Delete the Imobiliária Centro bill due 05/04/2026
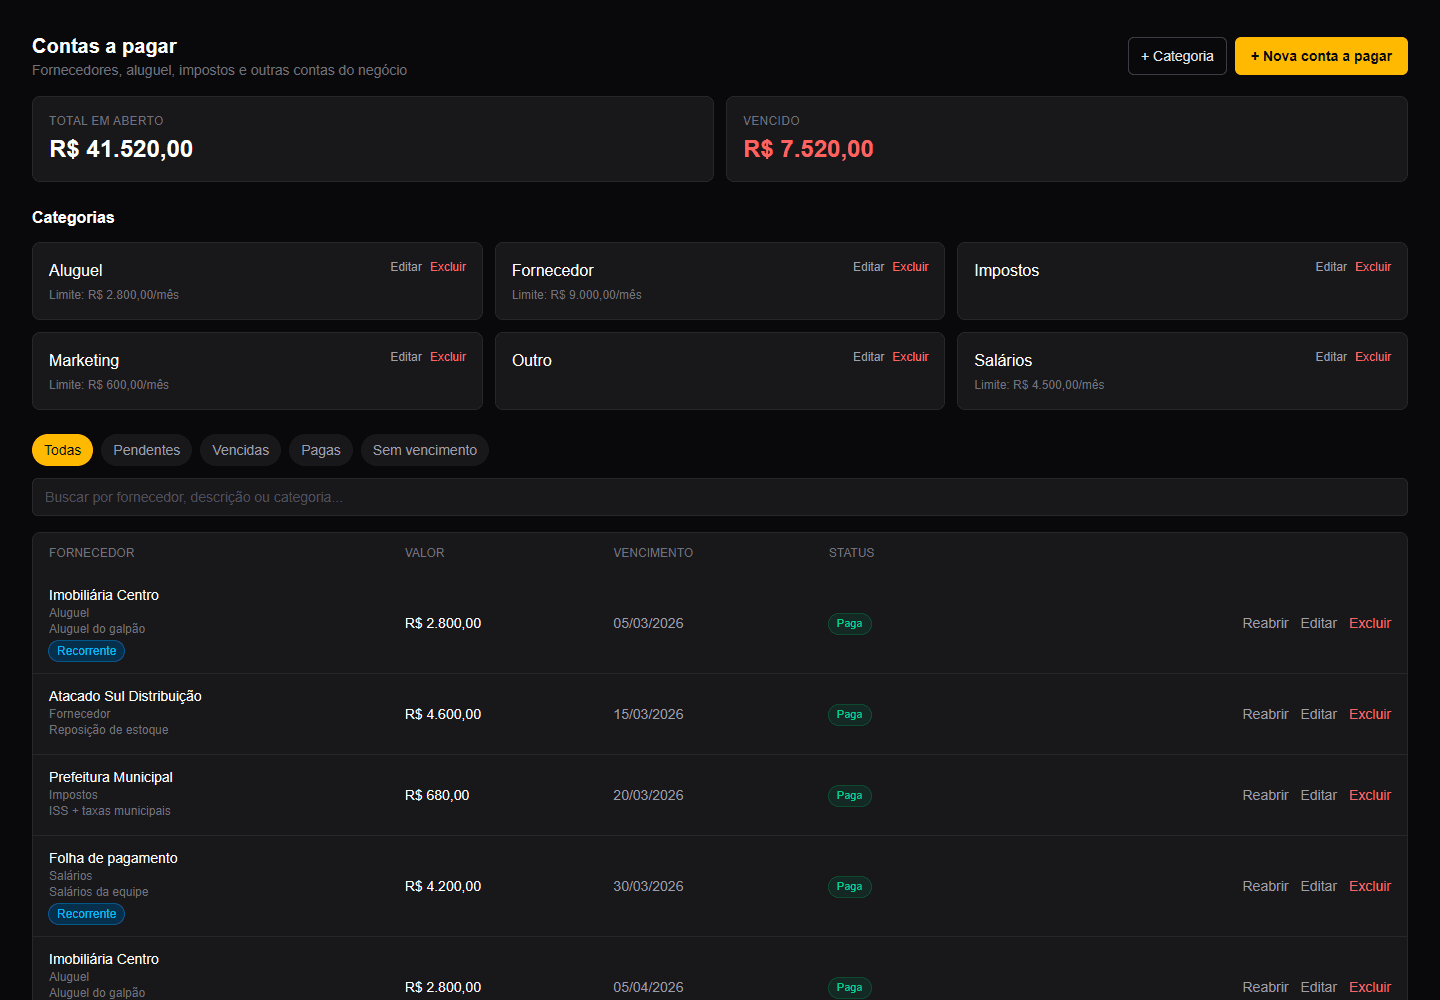 [x=1370, y=987]
